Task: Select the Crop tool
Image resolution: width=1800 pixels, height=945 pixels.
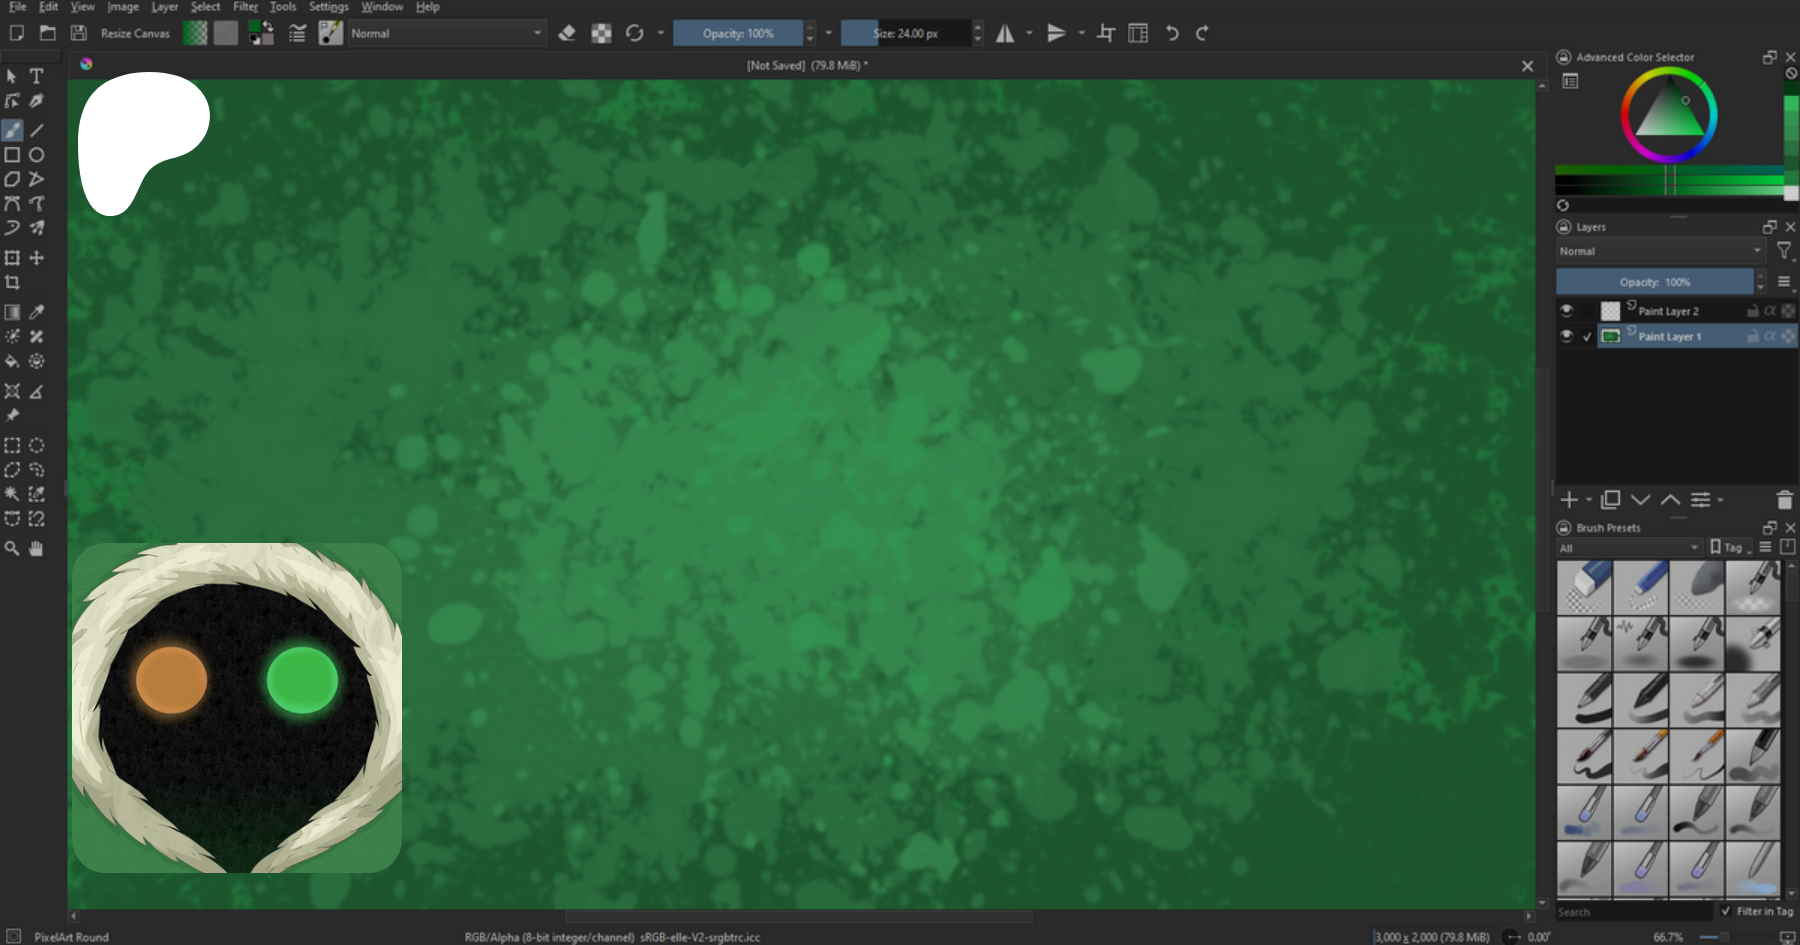Action: pos(12,283)
